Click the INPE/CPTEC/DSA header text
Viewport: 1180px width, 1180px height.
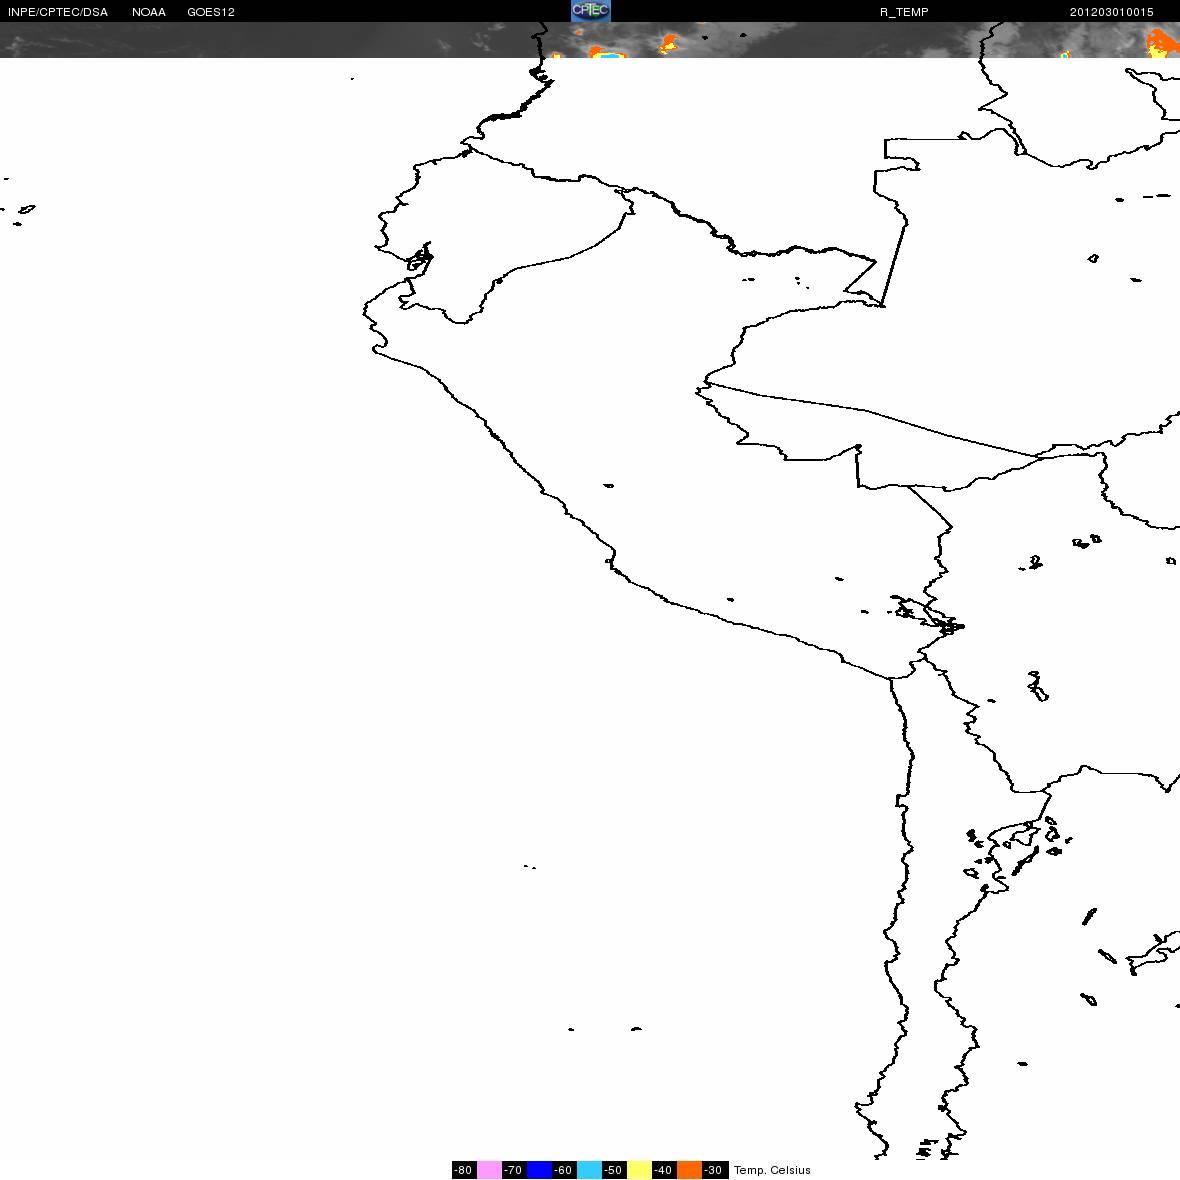[58, 12]
